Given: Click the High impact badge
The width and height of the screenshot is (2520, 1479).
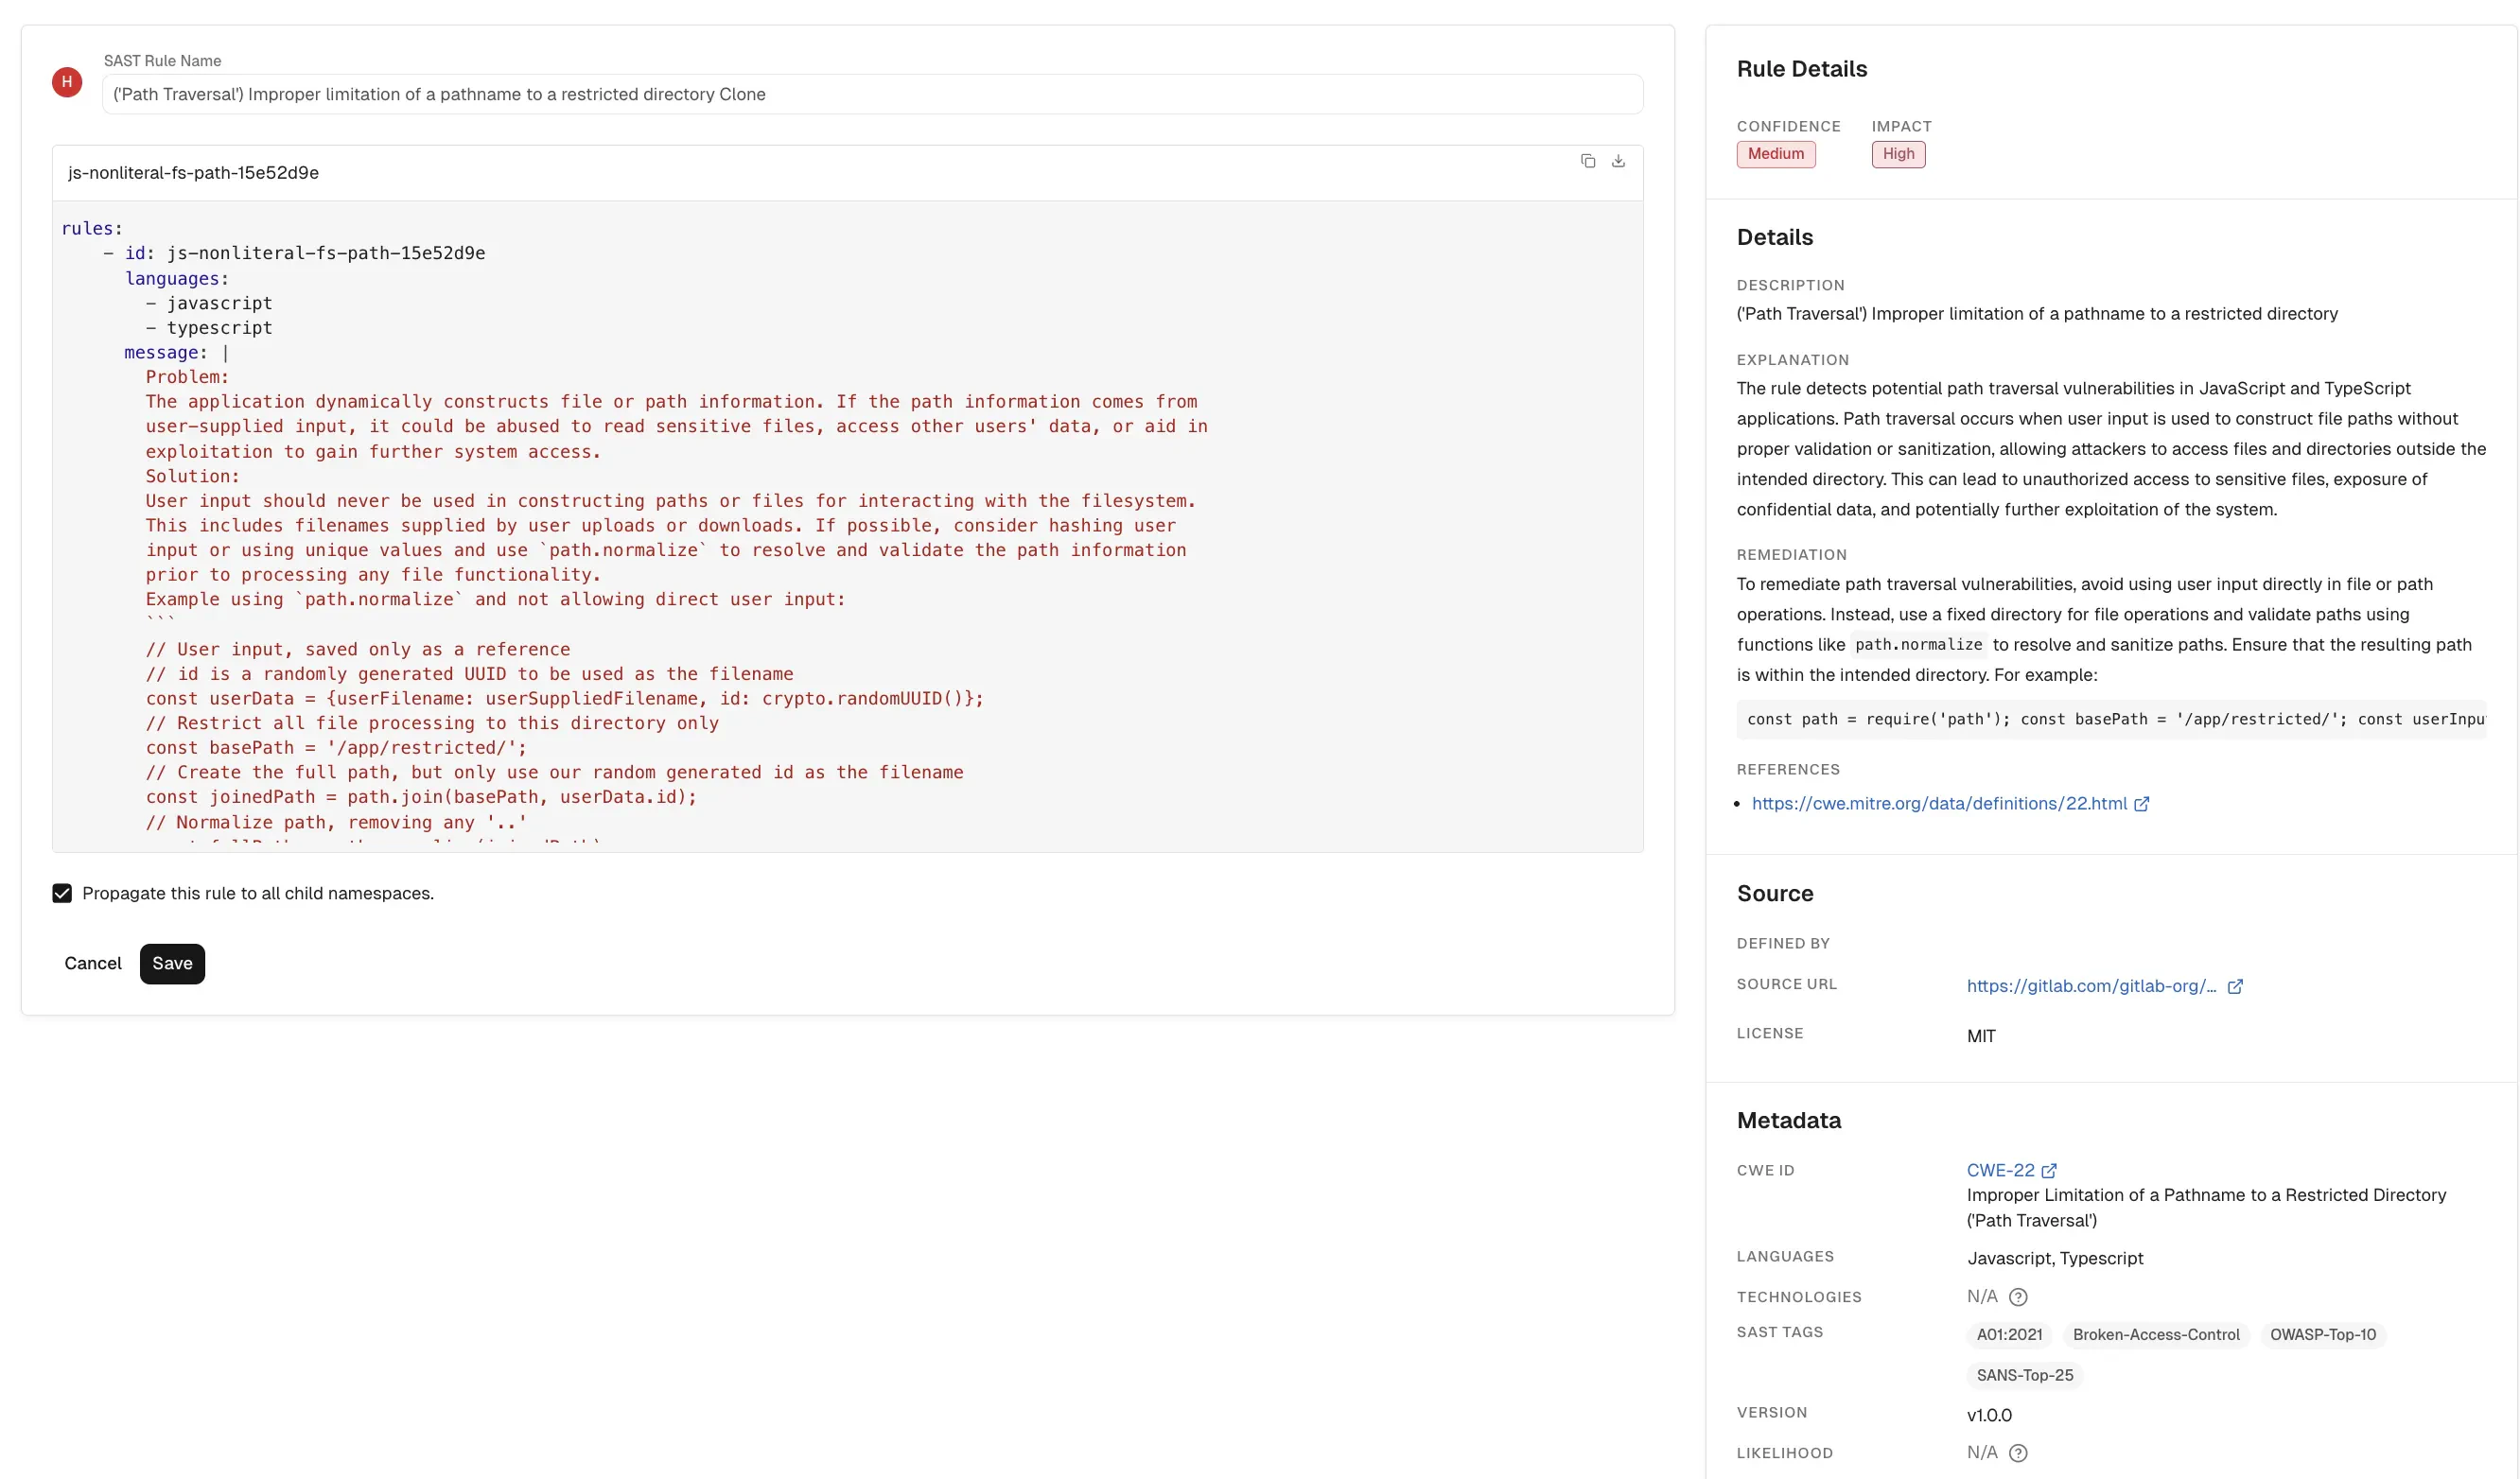Looking at the screenshot, I should [x=1898, y=154].
